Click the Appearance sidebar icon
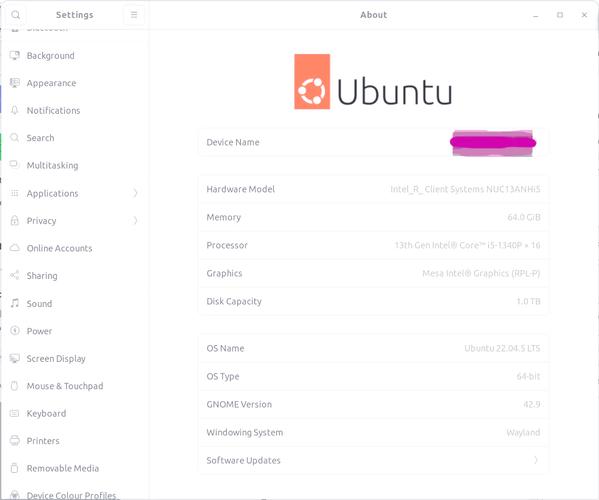 click(15, 83)
